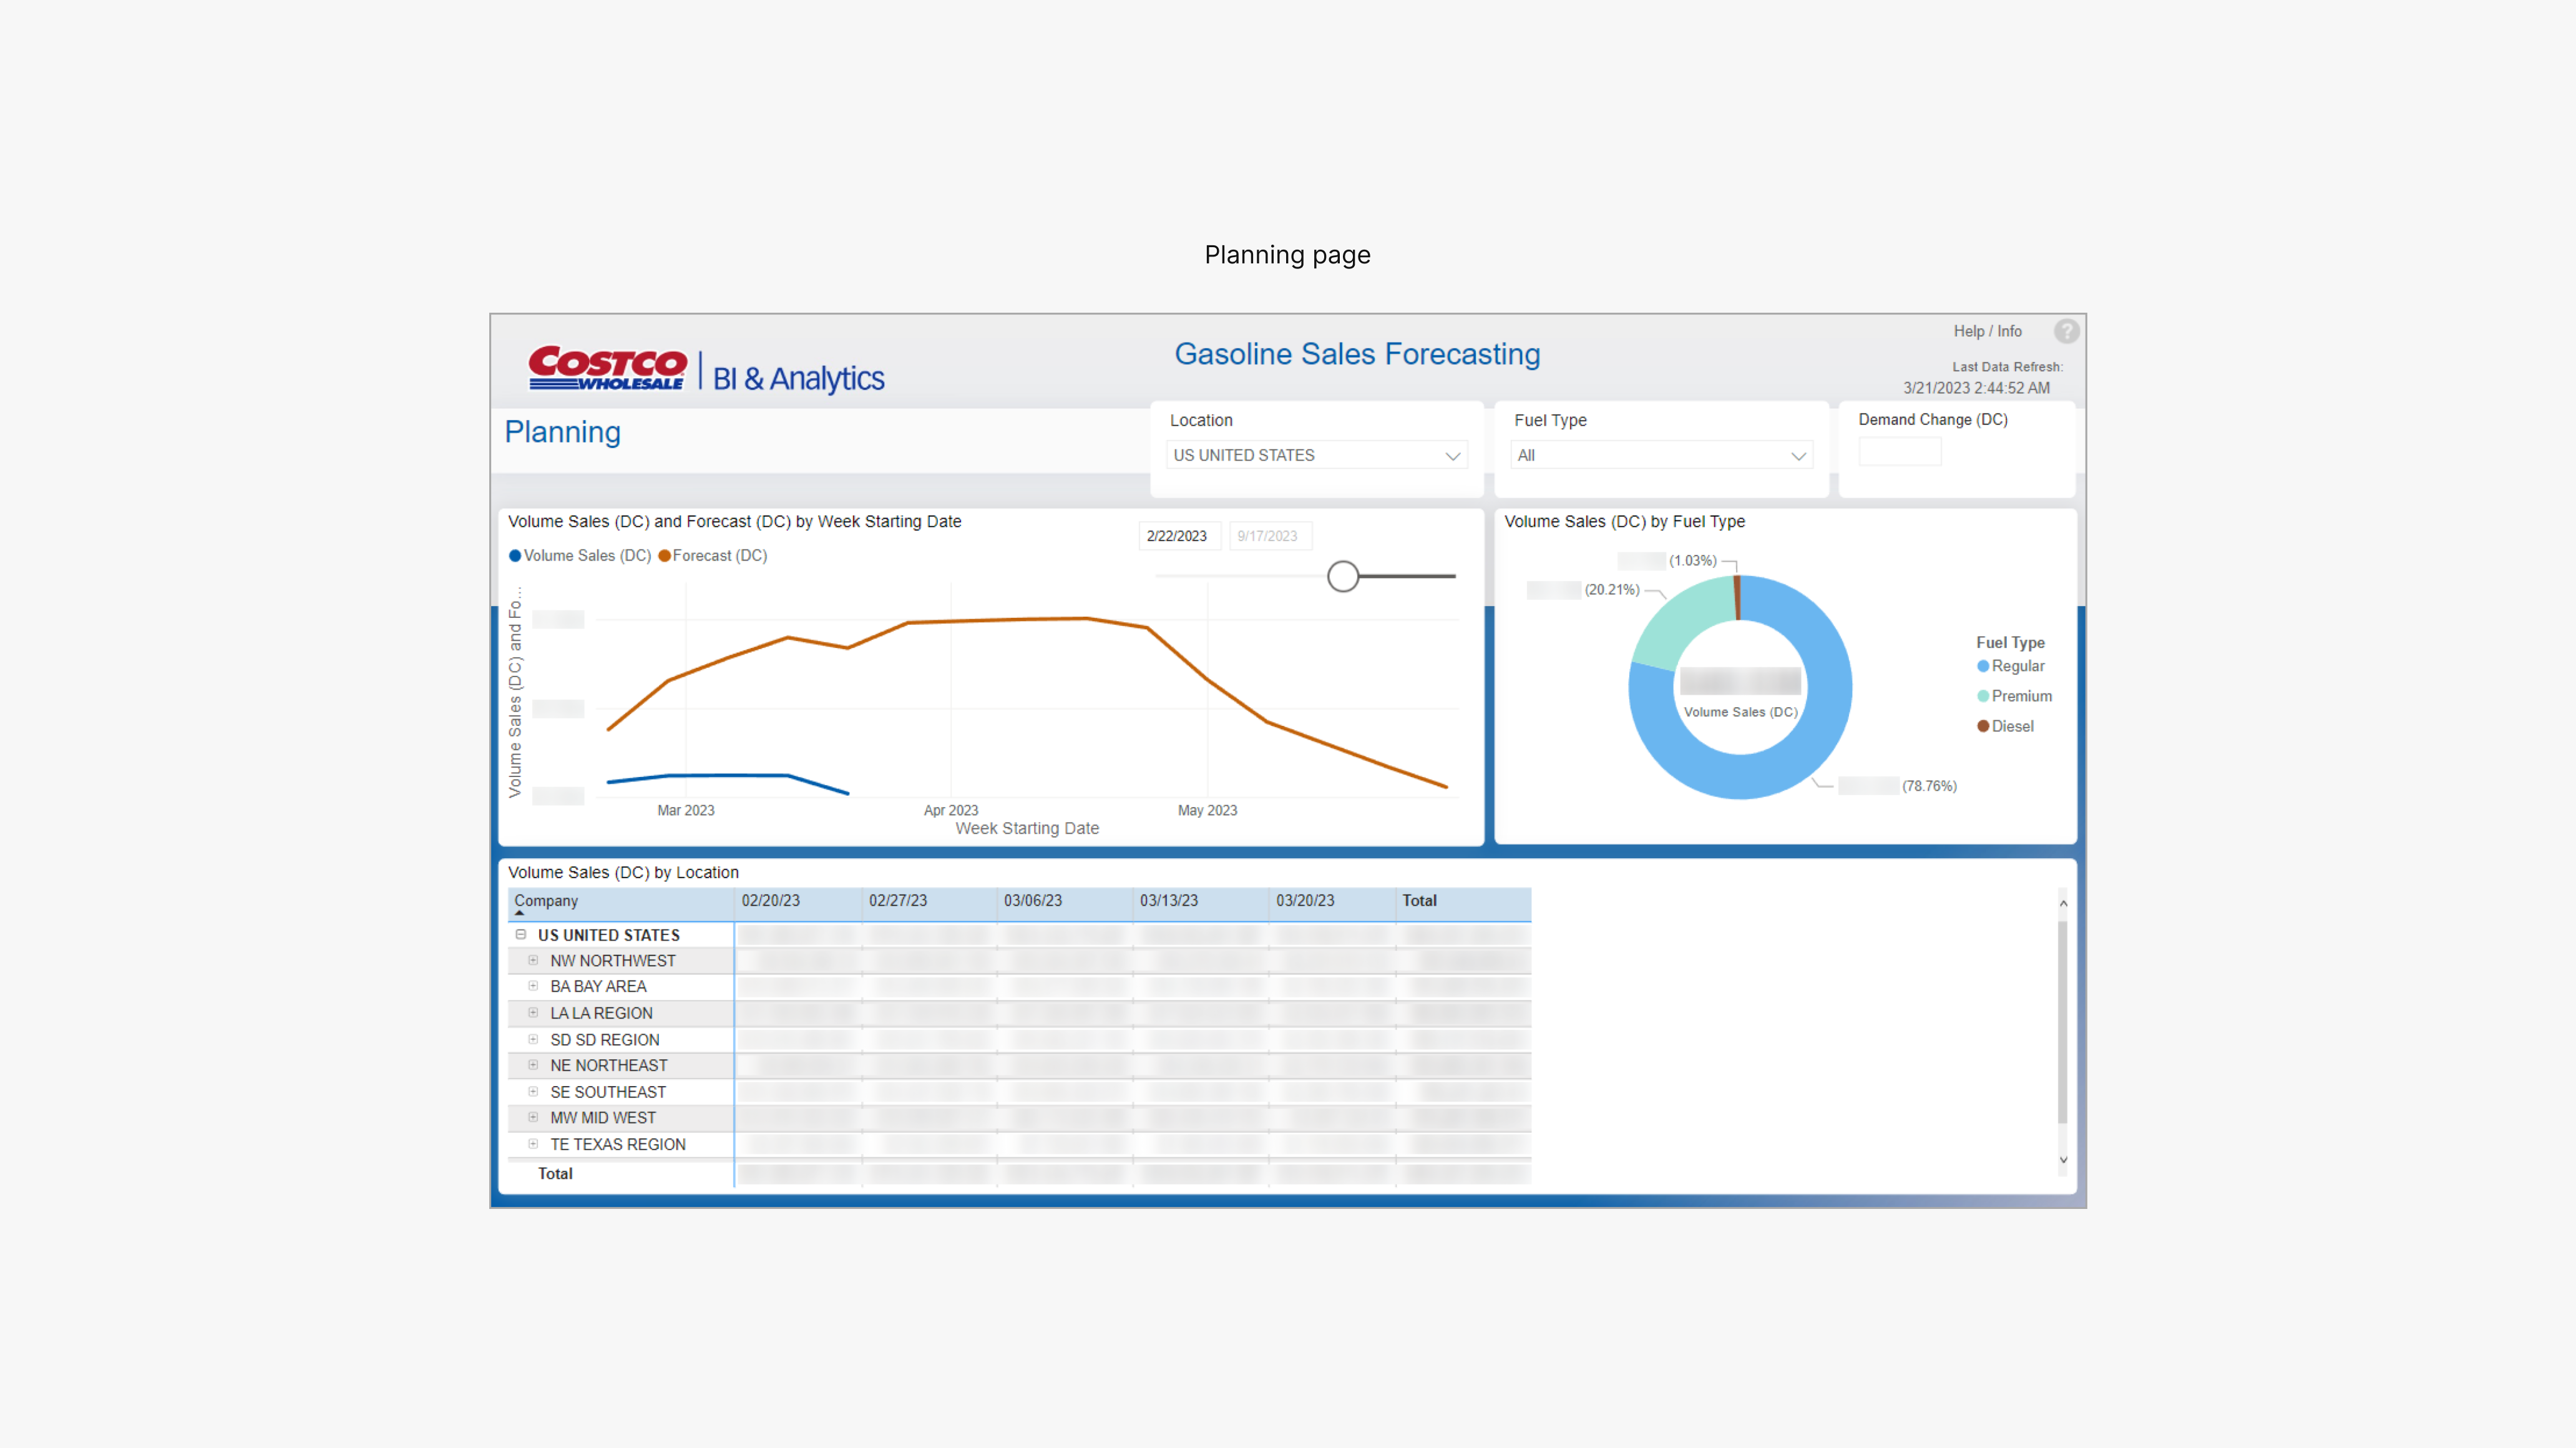The height and width of the screenshot is (1448, 2576).
Task: Toggle the Forecast (DC) legend item
Action: click(713, 556)
